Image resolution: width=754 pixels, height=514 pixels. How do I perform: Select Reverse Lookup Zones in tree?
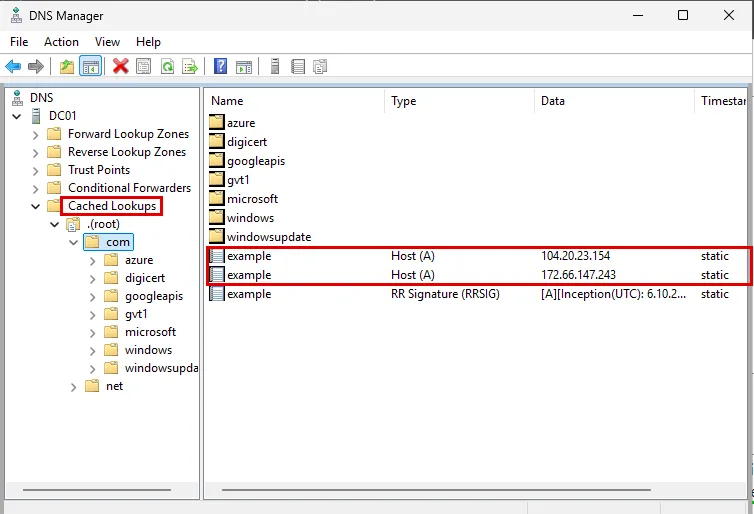click(x=127, y=152)
